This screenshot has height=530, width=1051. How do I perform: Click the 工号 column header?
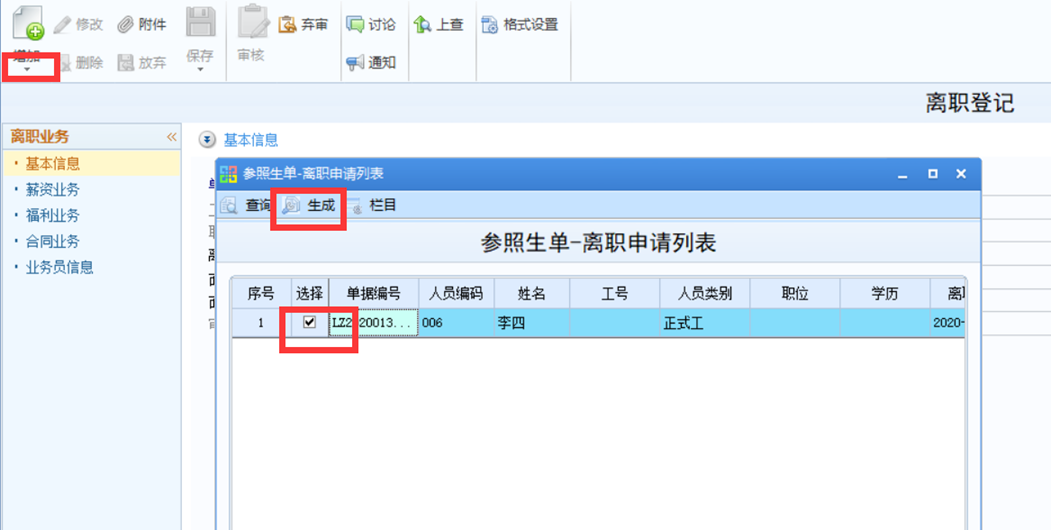click(x=615, y=293)
